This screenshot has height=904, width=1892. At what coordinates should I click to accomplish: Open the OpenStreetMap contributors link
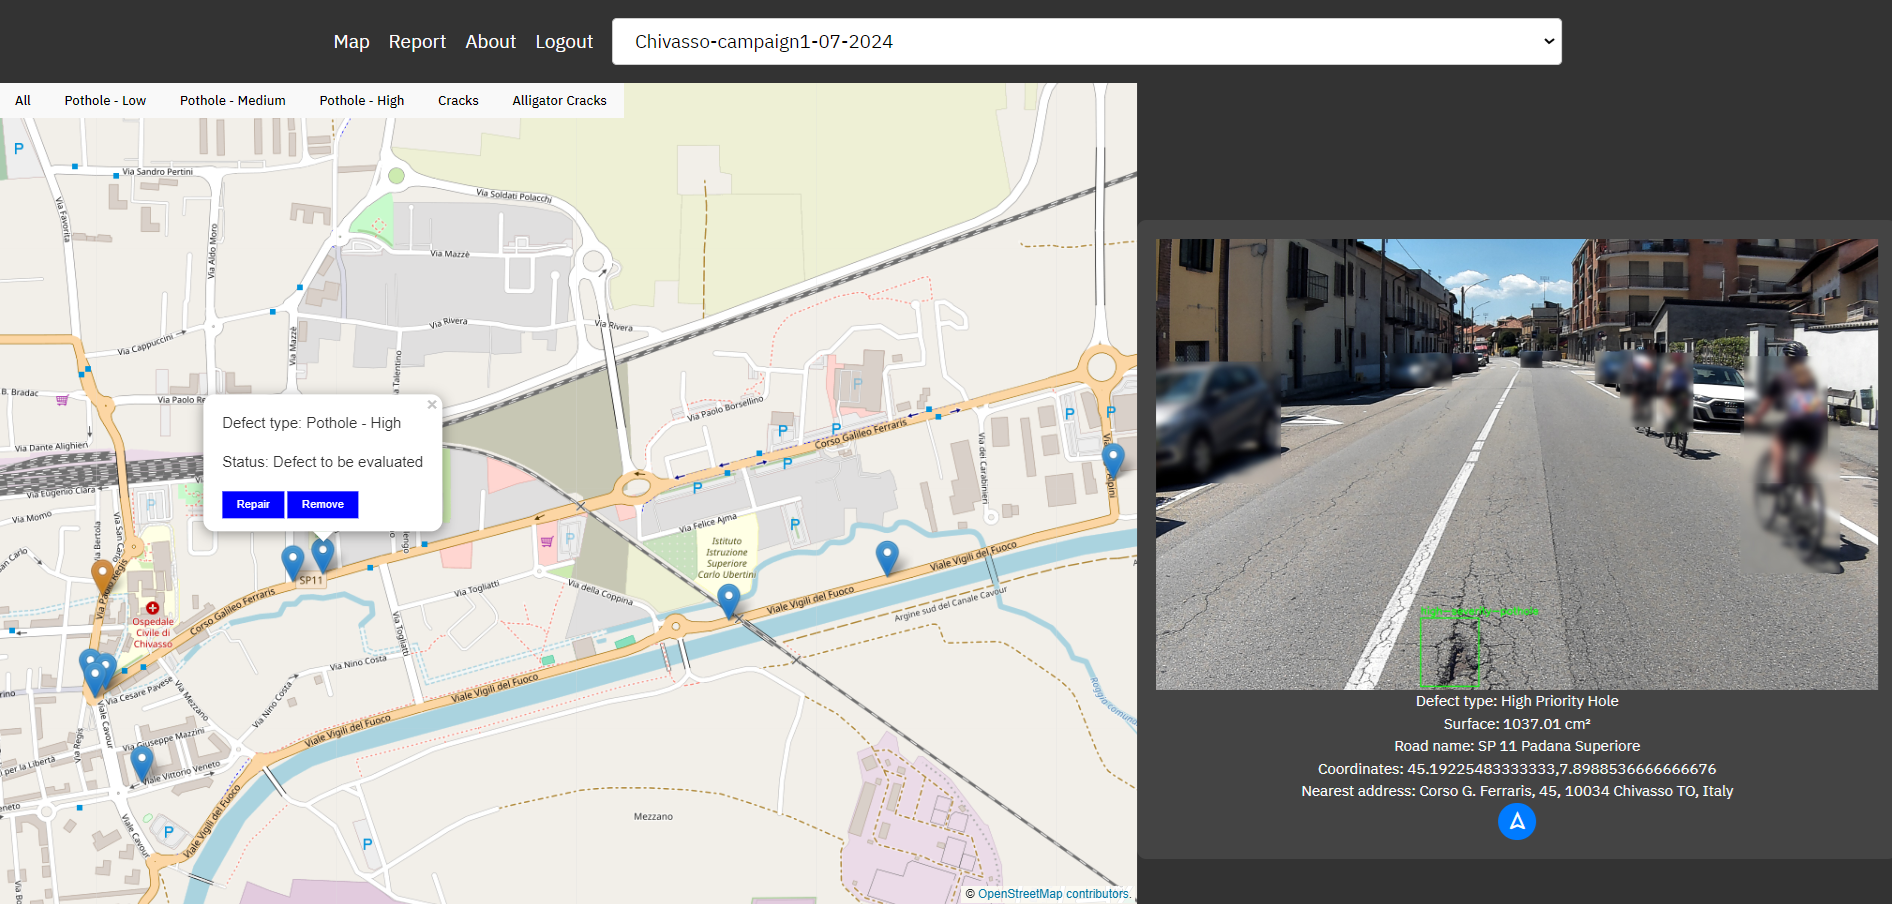[x=1053, y=894]
